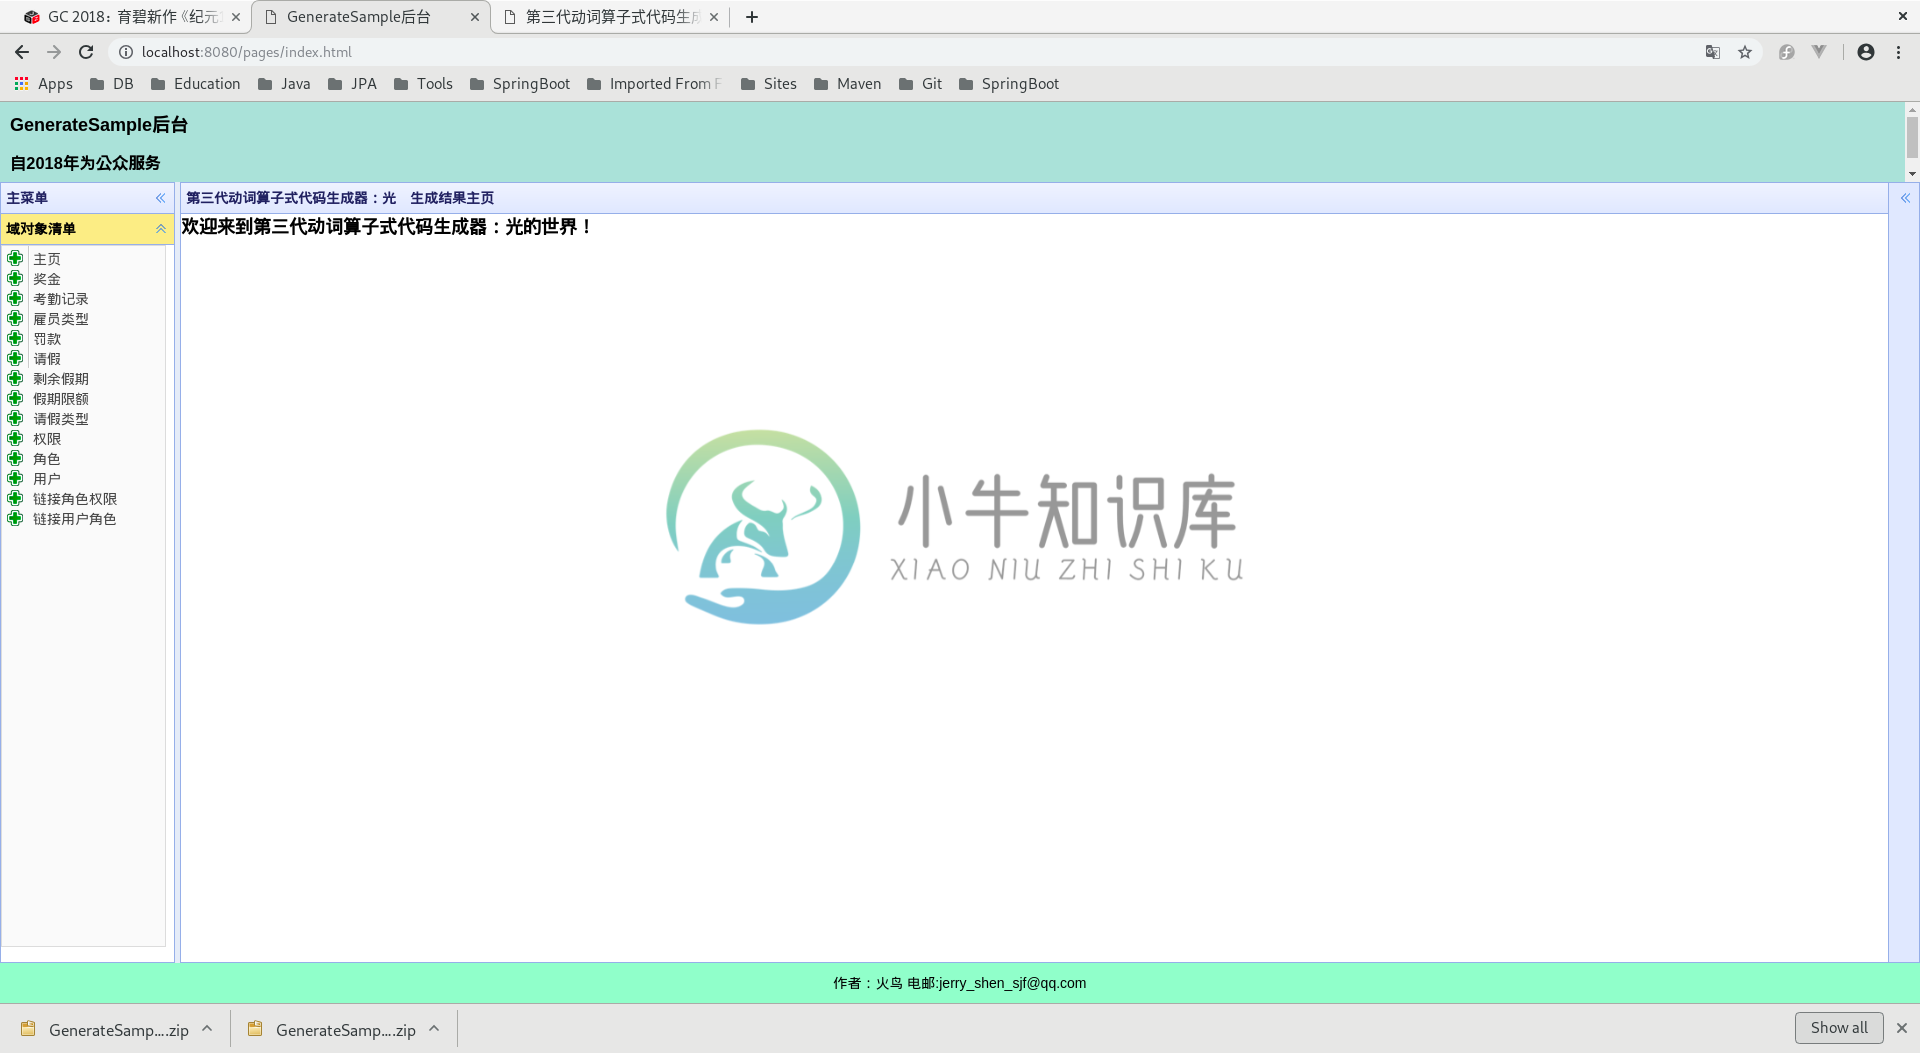Screen dimensions: 1920x1053
Task: Click the green plus icon beside 雇员类型
Action: point(15,318)
